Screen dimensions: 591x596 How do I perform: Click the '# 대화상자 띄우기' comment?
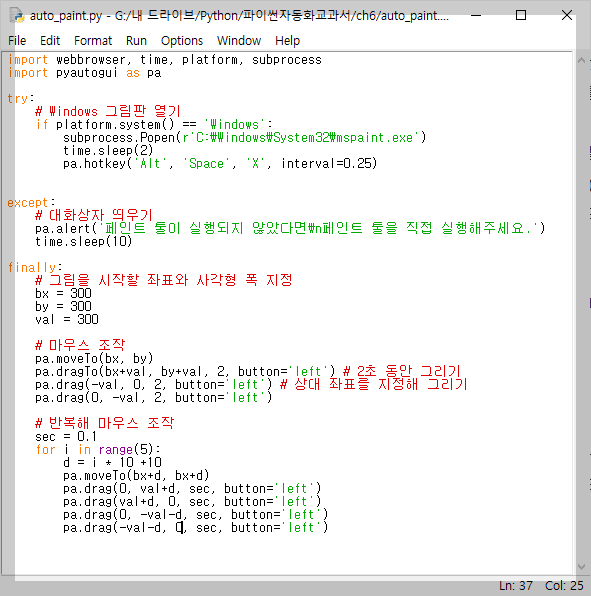pos(94,216)
